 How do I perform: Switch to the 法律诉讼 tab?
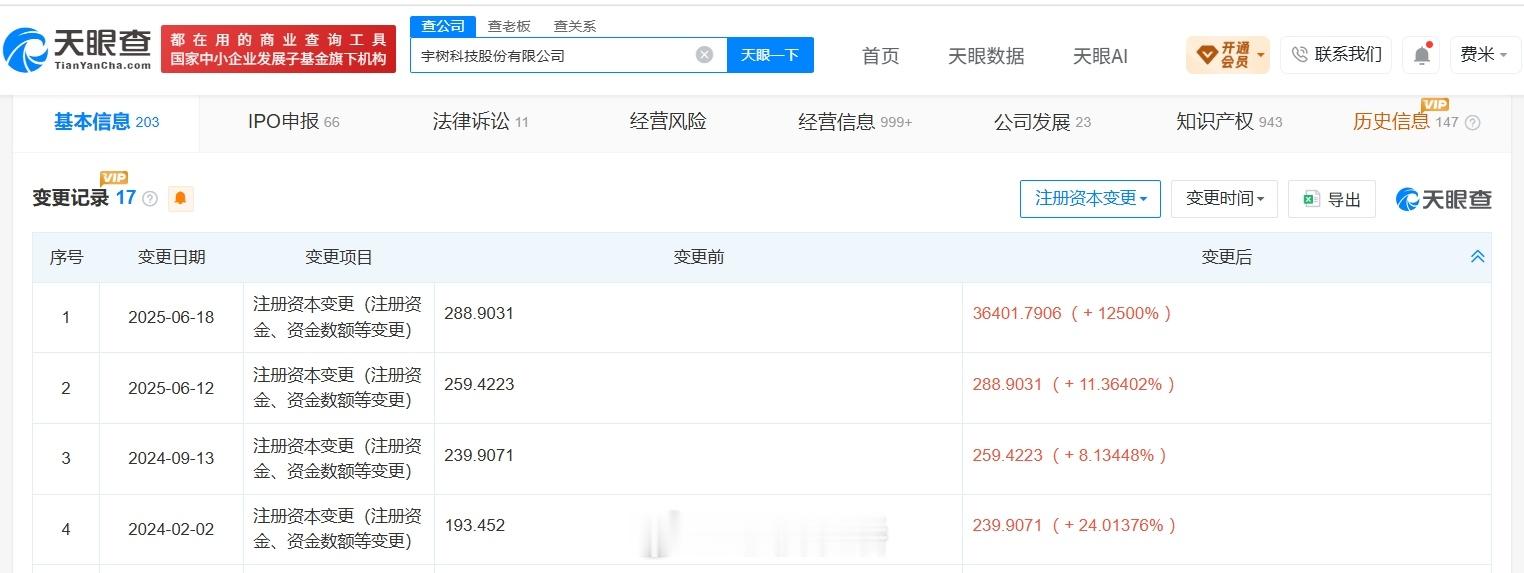[x=480, y=122]
